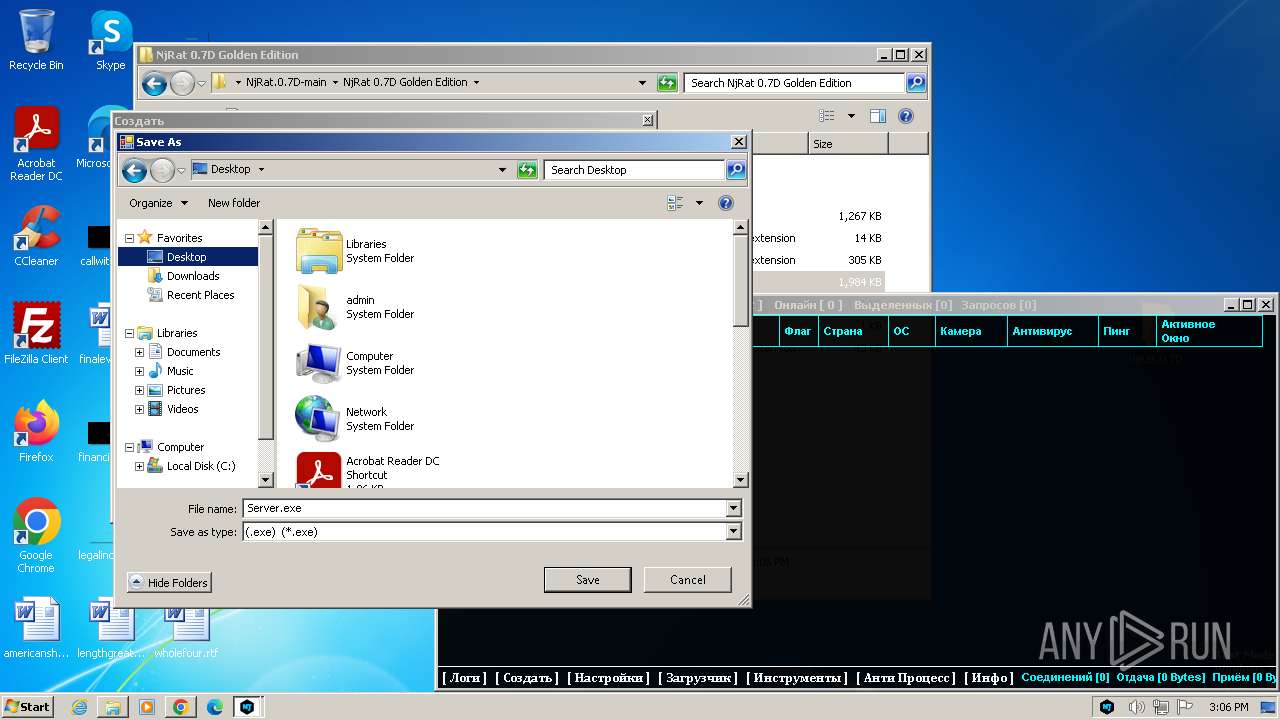
Task: Open the [ Загрузчик ] tab in NjRat
Action: click(x=698, y=678)
